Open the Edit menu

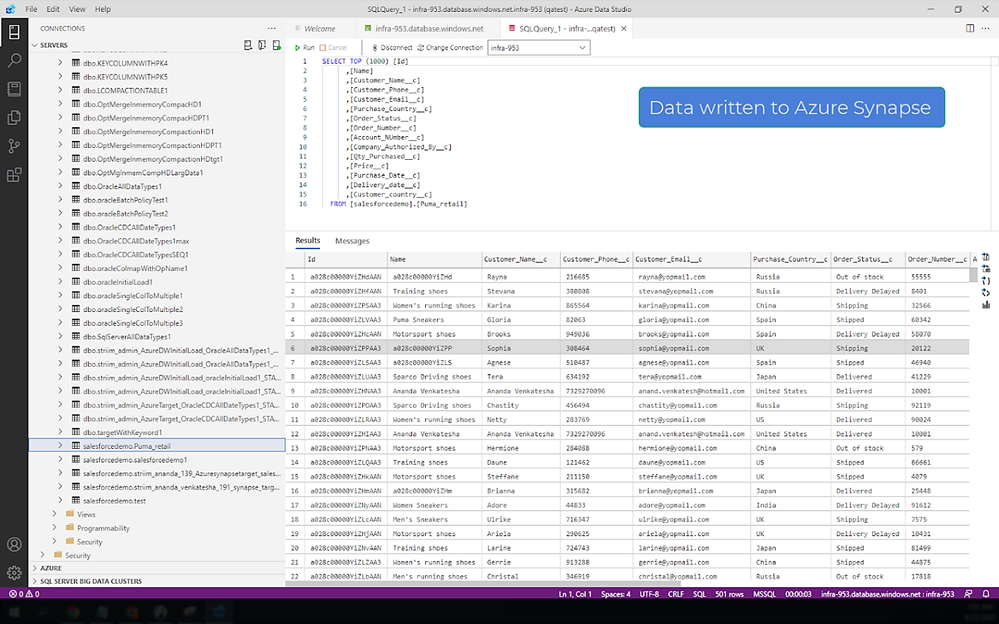click(x=53, y=9)
